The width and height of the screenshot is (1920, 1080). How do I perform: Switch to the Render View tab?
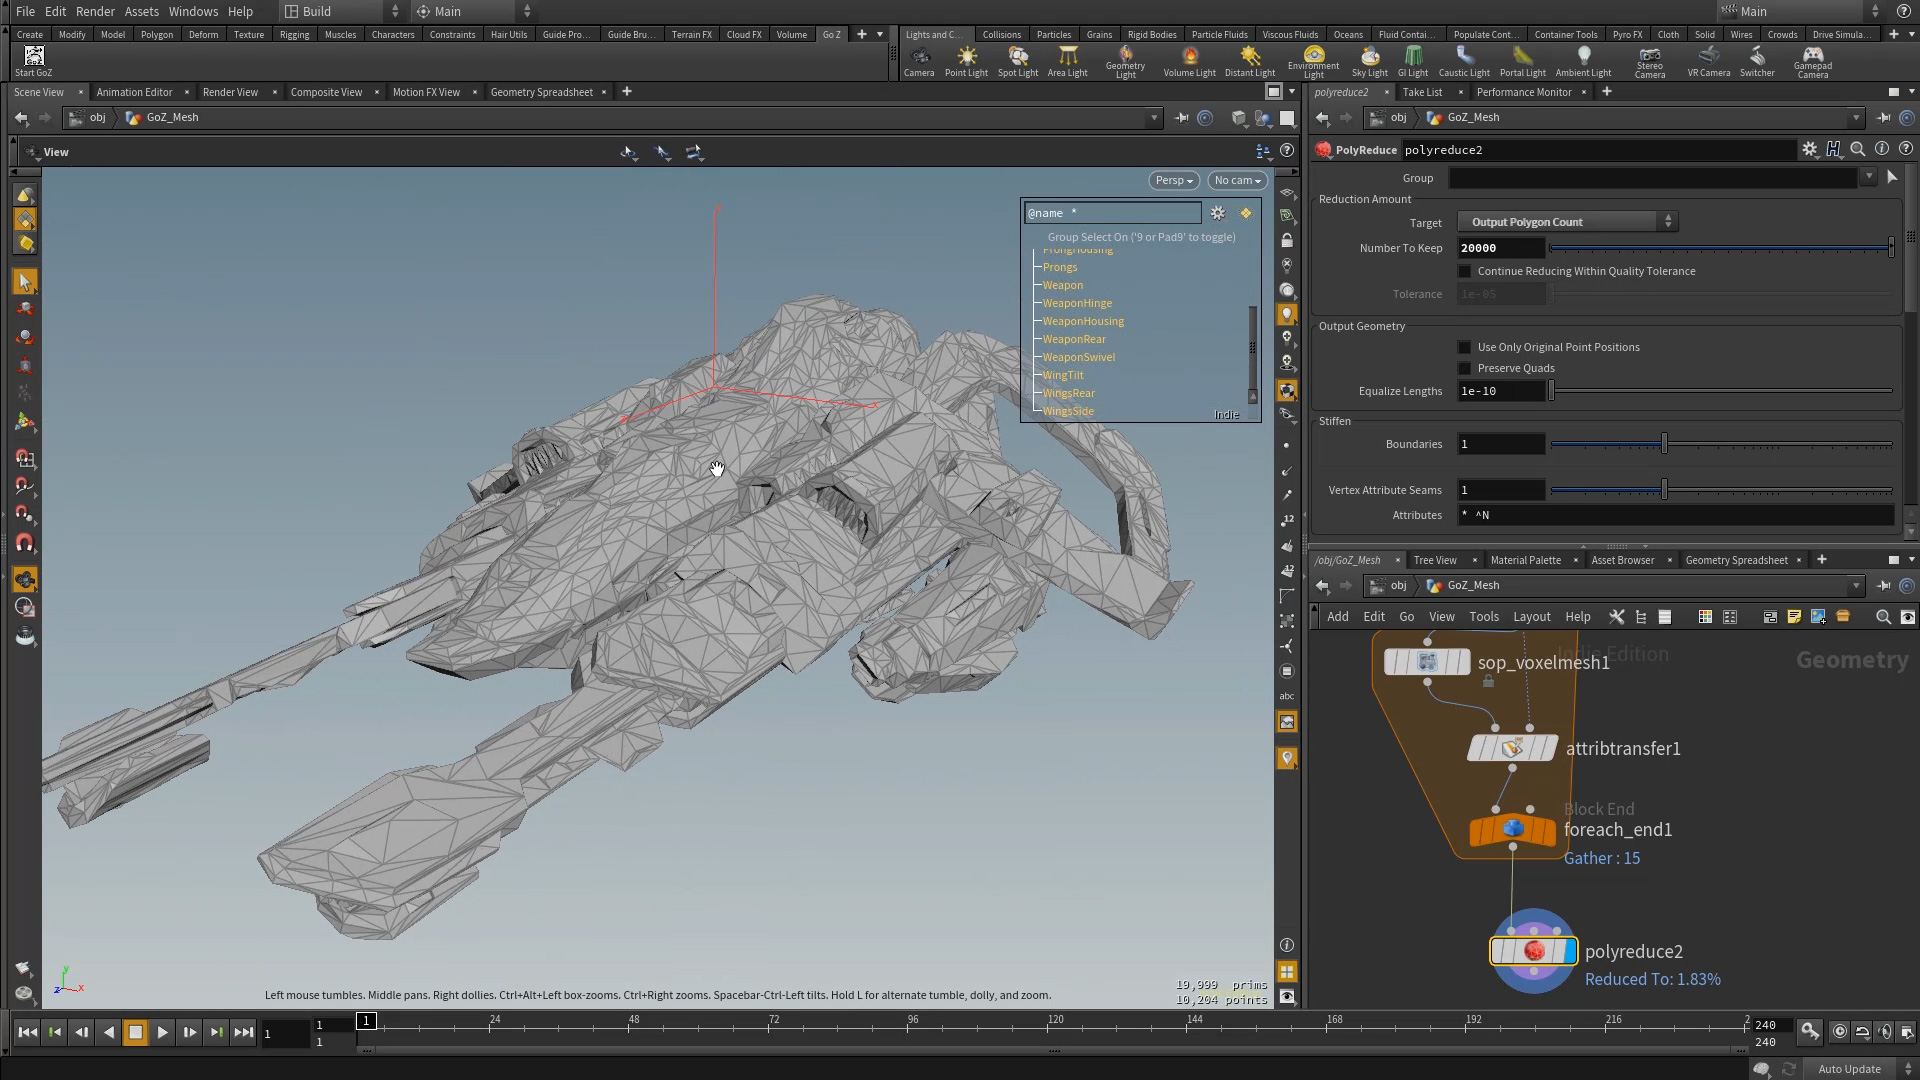(229, 92)
